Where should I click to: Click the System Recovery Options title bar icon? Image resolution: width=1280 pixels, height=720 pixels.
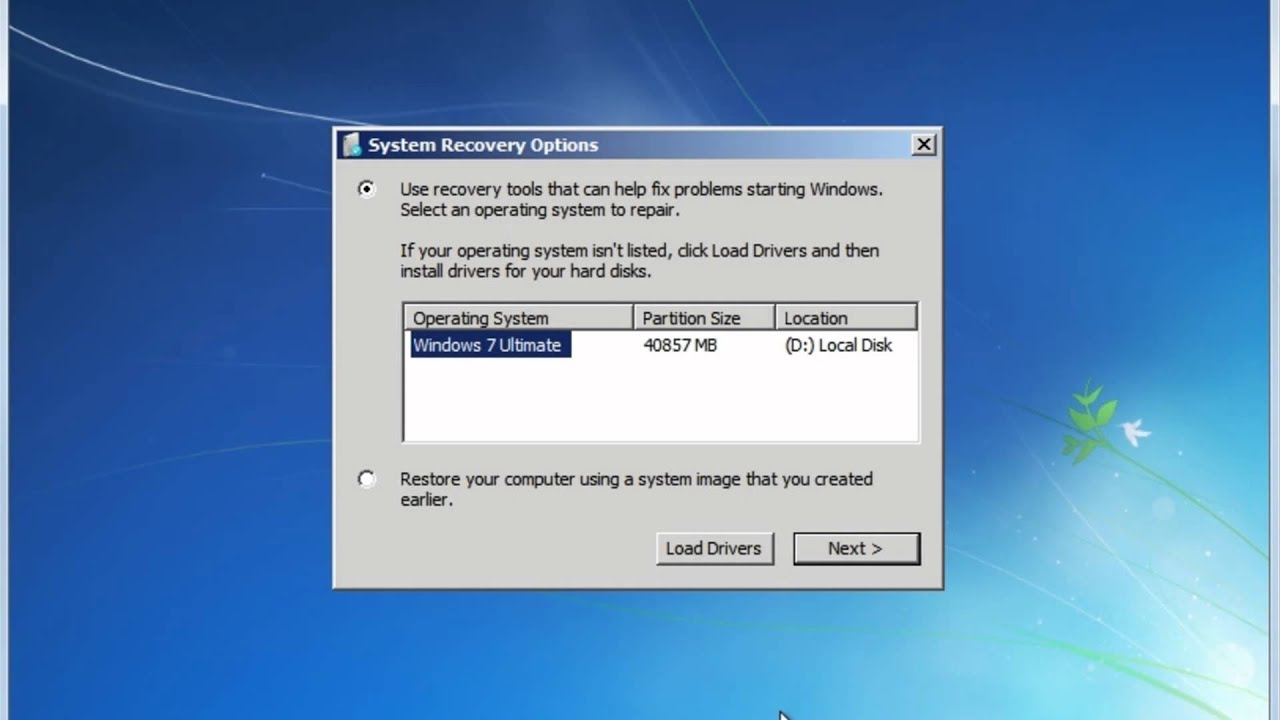[x=351, y=145]
